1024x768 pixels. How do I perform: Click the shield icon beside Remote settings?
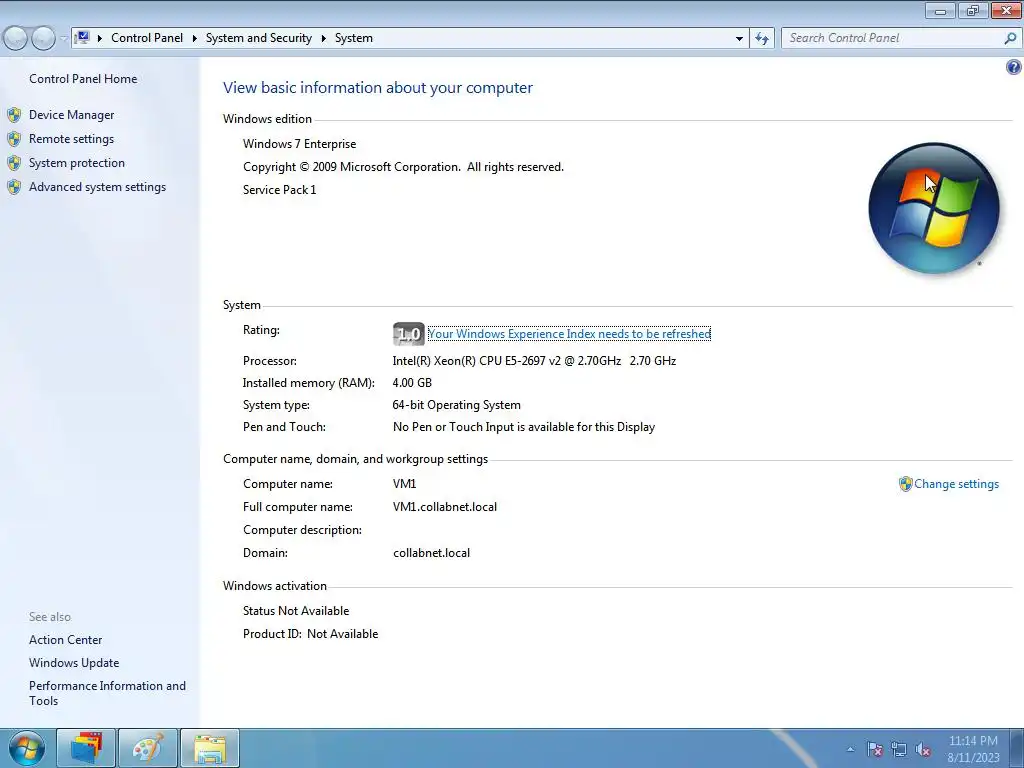pyautogui.click(x=14, y=139)
